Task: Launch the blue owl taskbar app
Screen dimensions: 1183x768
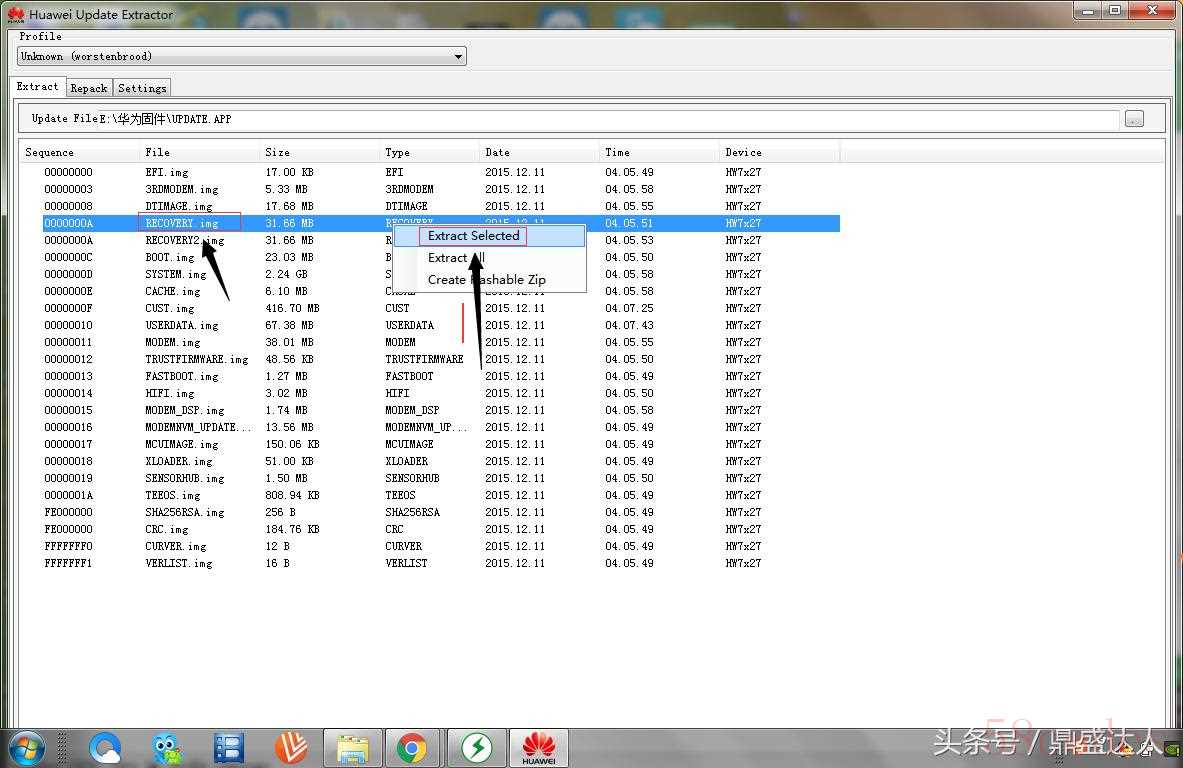Action: (166, 748)
